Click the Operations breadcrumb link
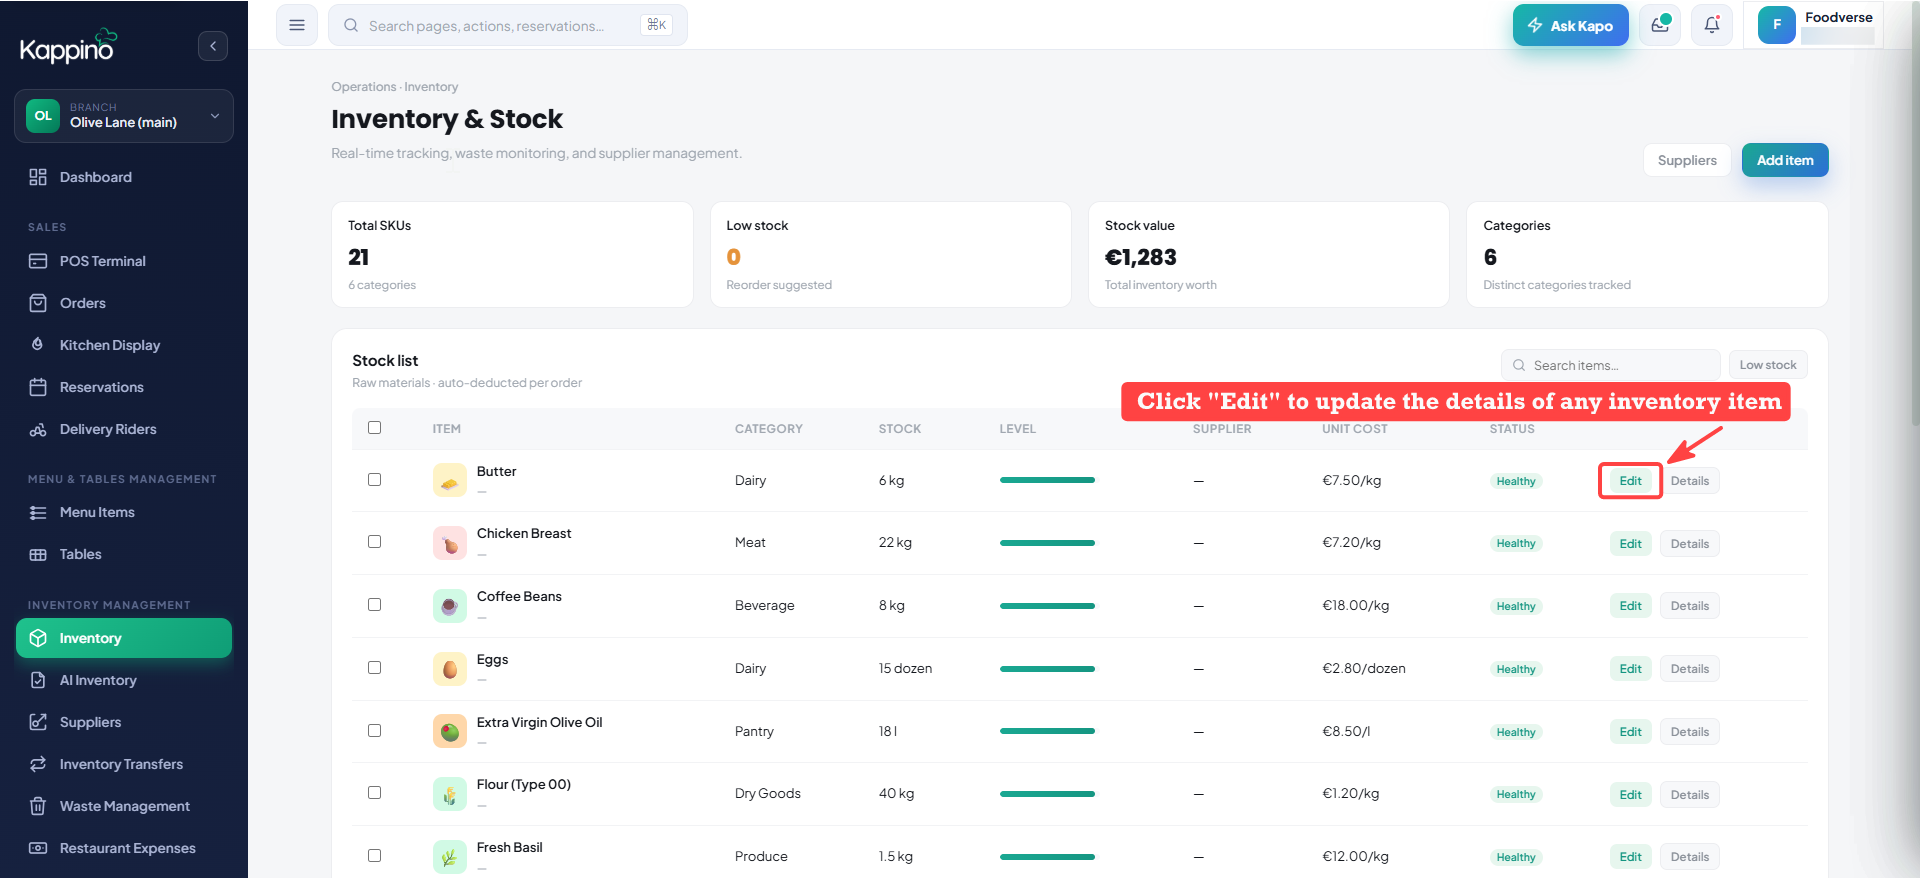The width and height of the screenshot is (1920, 878). tap(364, 87)
